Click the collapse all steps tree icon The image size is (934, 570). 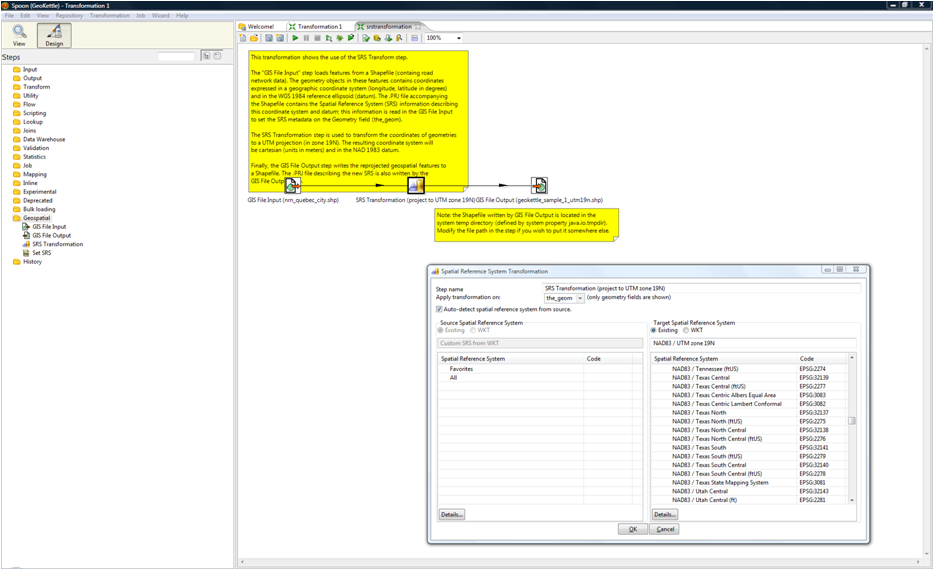click(x=217, y=56)
